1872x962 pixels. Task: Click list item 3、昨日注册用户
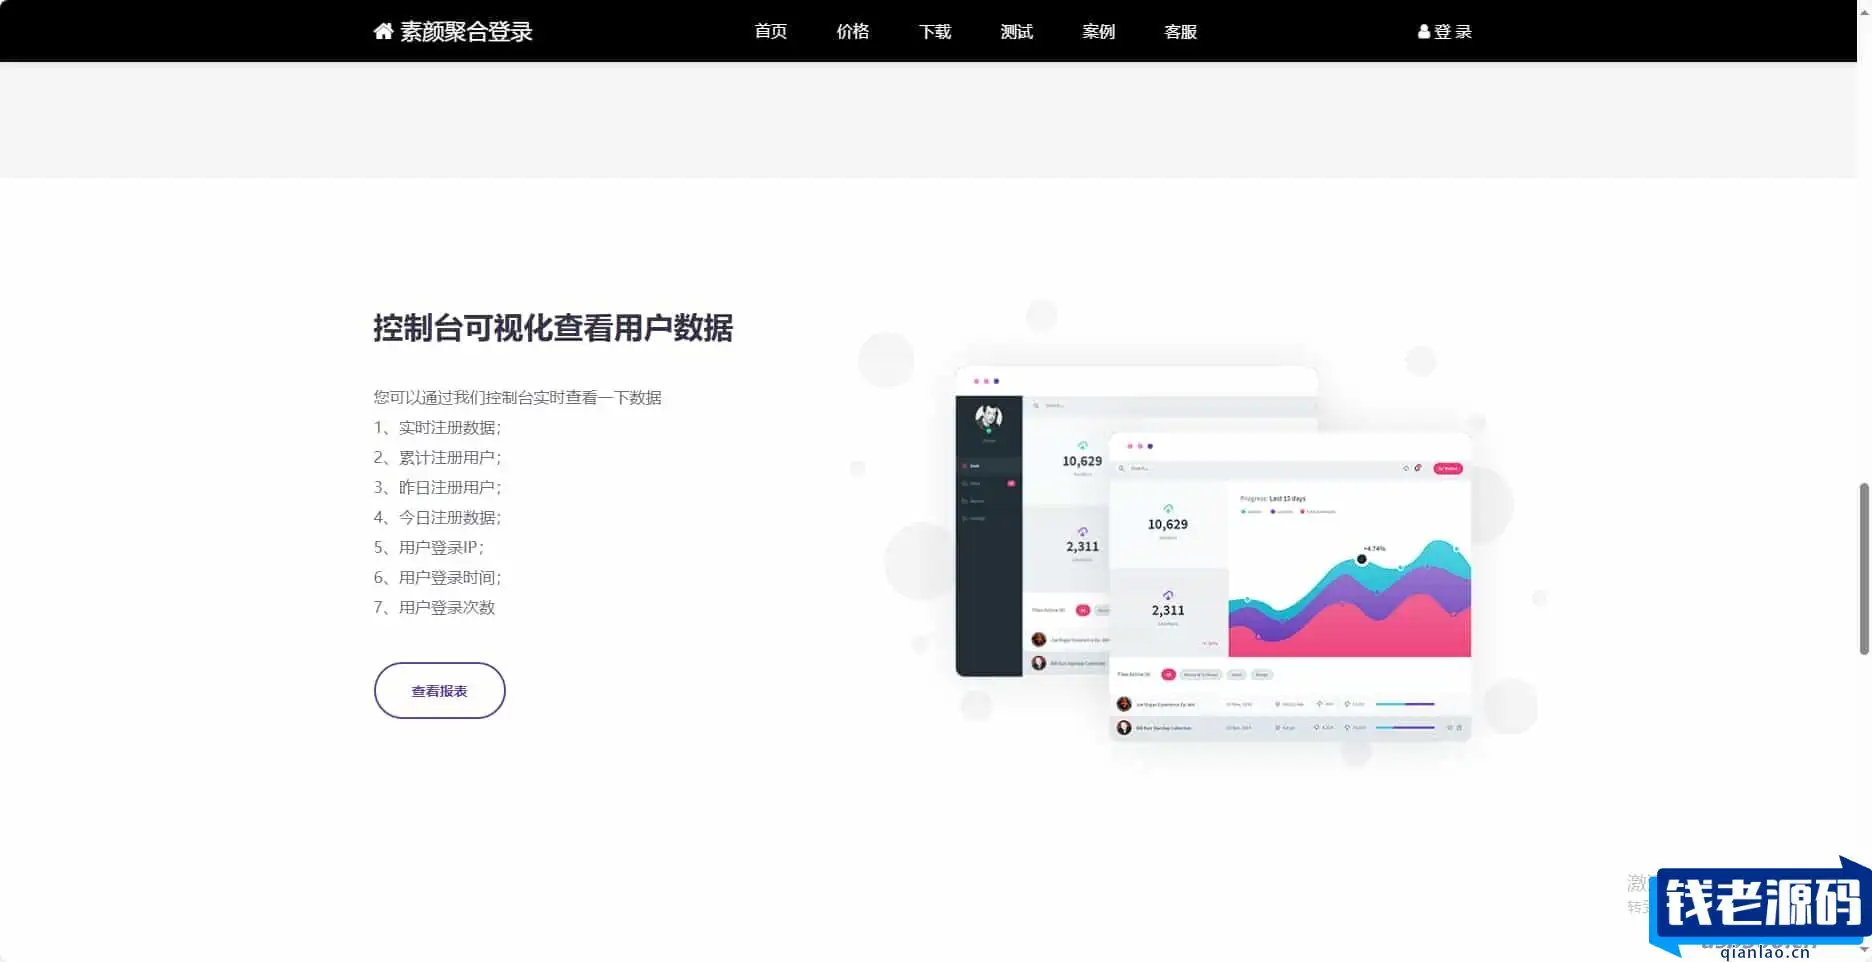click(437, 487)
